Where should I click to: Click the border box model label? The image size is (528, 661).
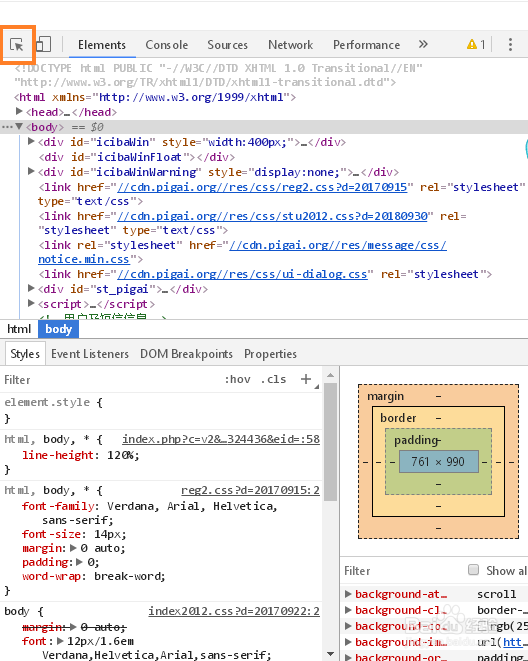pos(398,418)
